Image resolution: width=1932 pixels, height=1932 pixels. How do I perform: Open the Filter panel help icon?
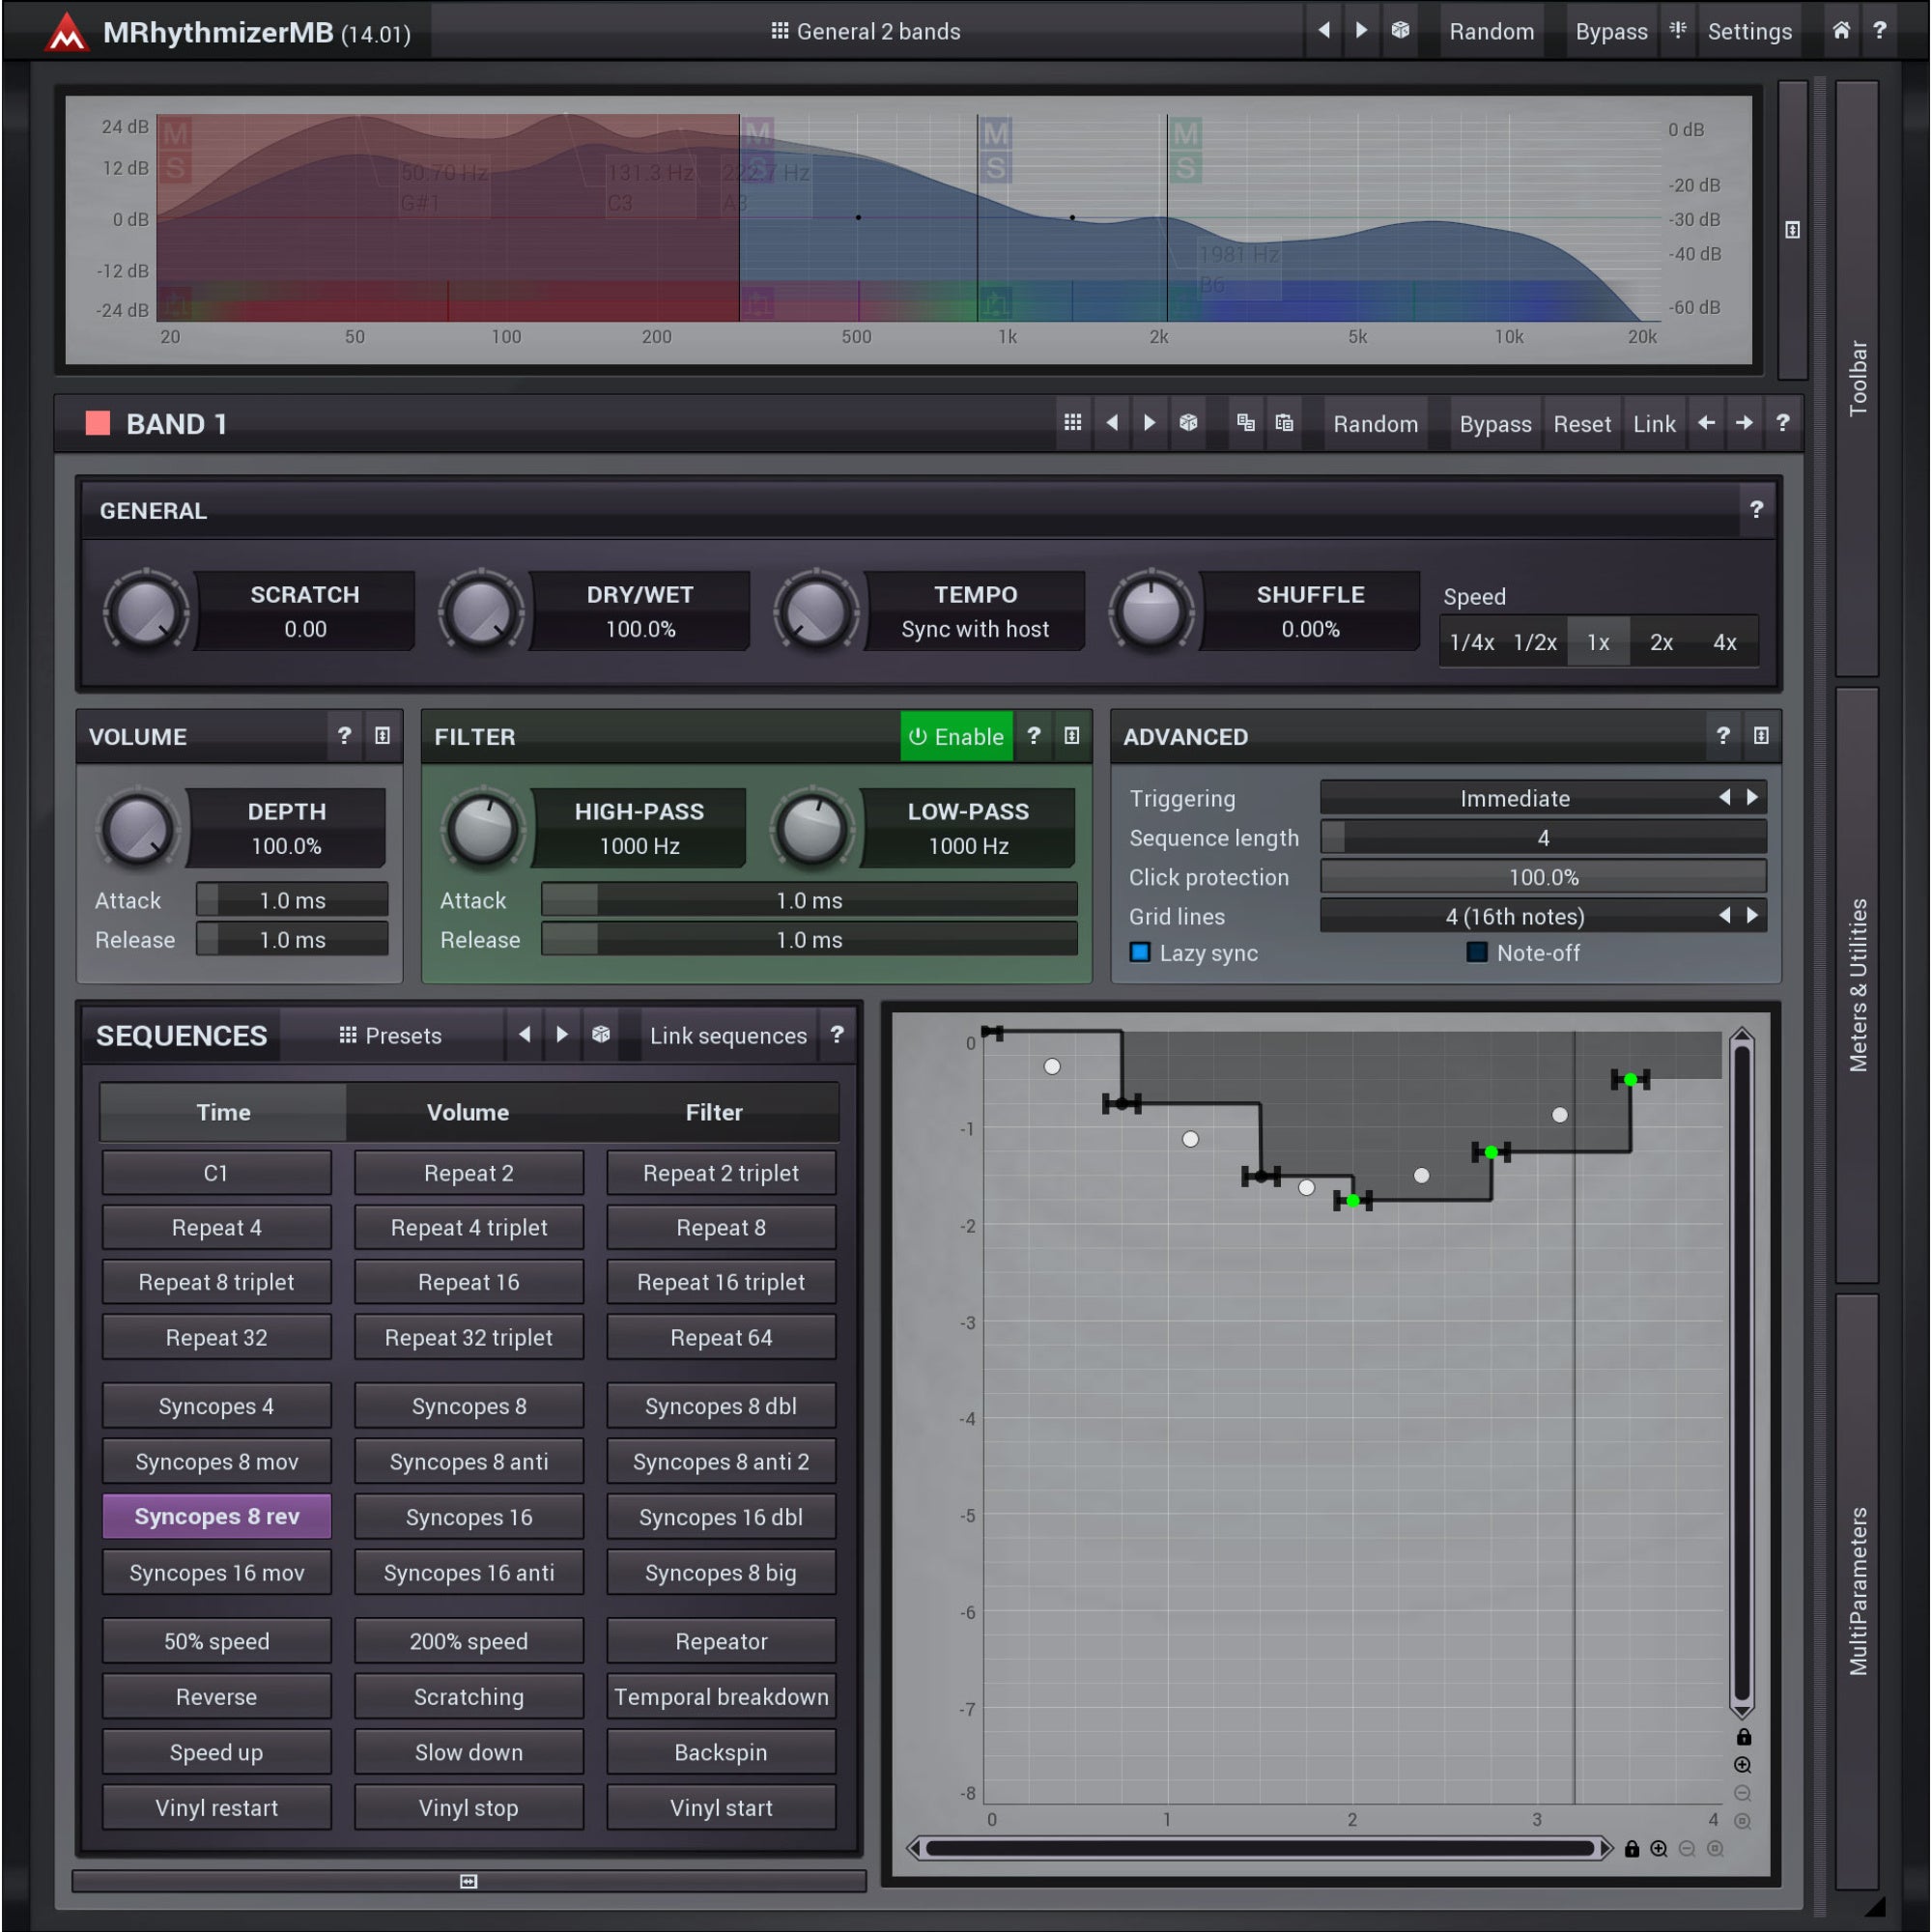point(1034,736)
